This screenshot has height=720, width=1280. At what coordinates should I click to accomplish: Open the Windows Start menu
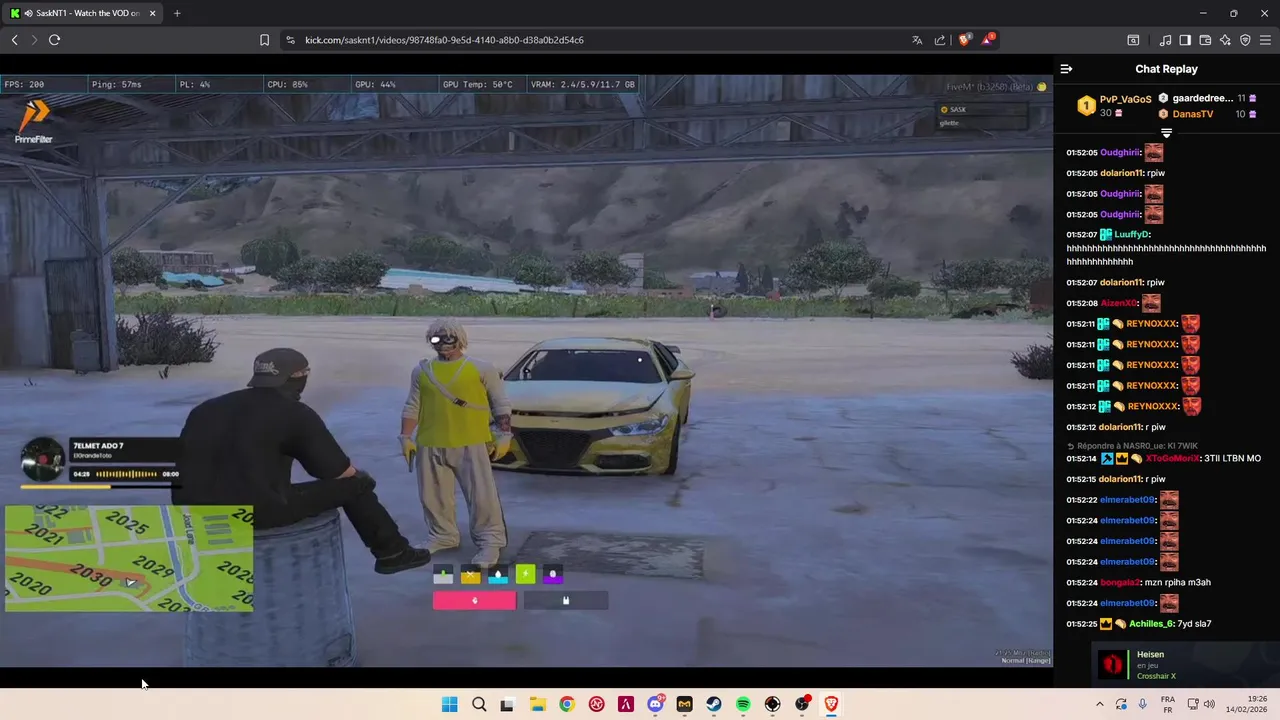[x=450, y=704]
